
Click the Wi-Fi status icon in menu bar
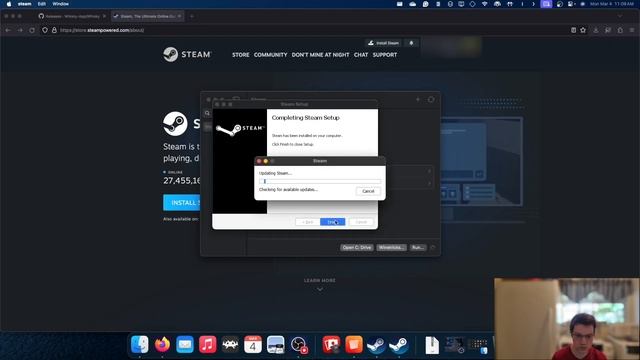click(484, 4)
